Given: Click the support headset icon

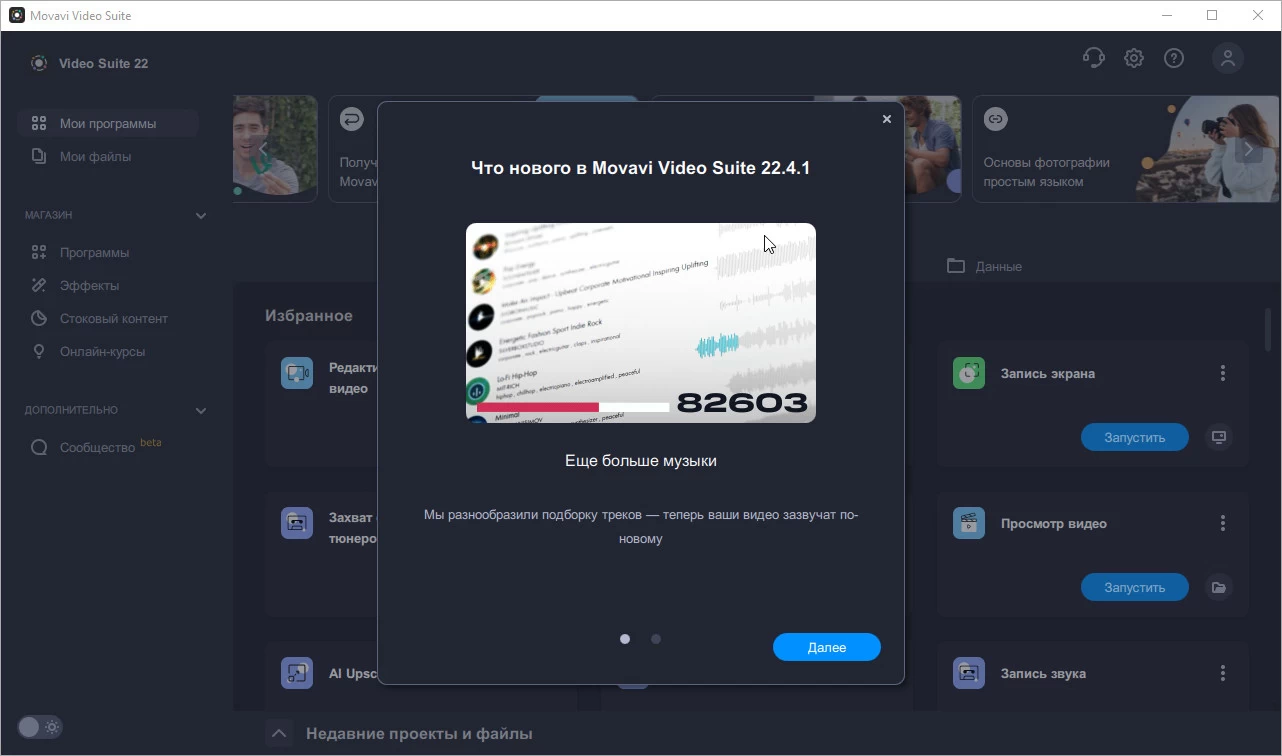Looking at the screenshot, I should click(1093, 58).
